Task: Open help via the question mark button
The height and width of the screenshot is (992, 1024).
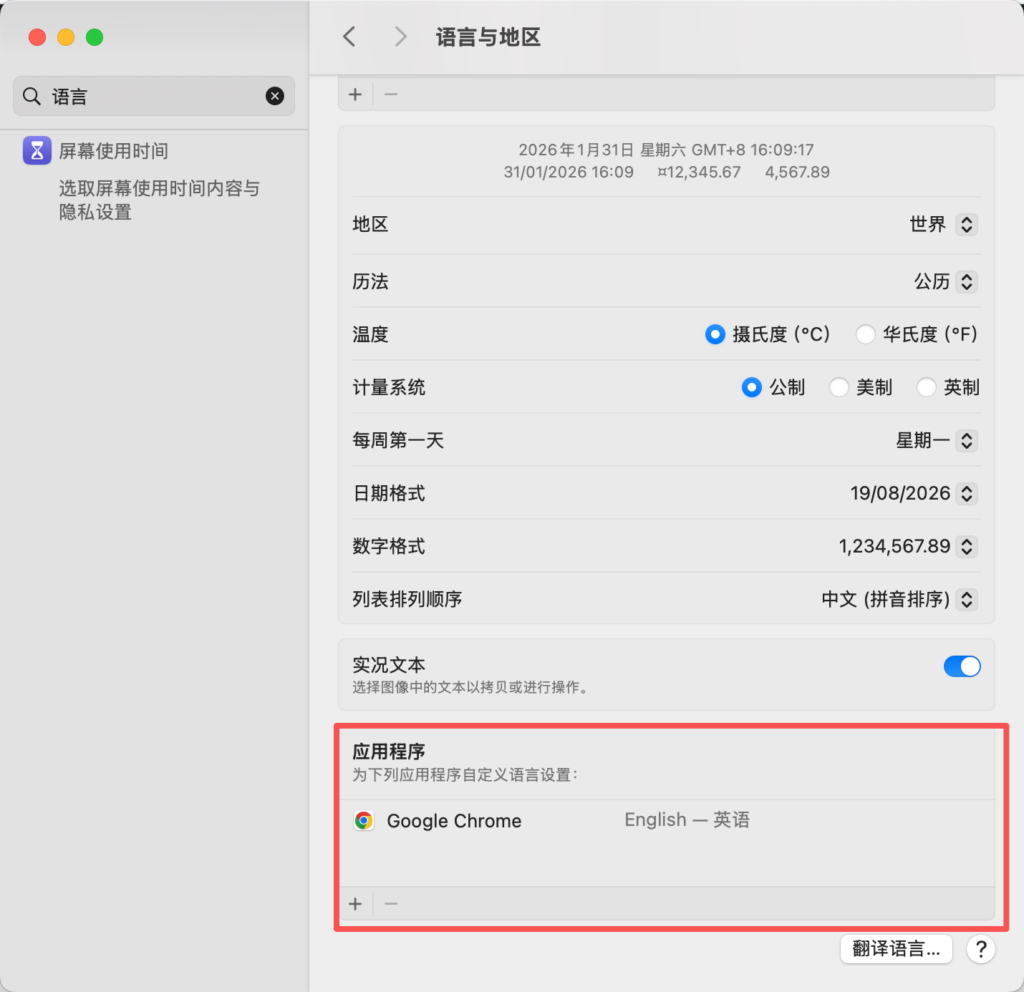Action: [x=981, y=949]
